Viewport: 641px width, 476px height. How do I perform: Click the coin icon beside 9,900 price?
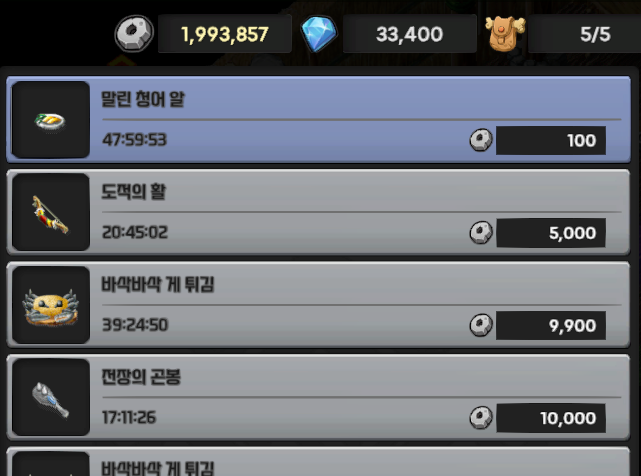481,326
